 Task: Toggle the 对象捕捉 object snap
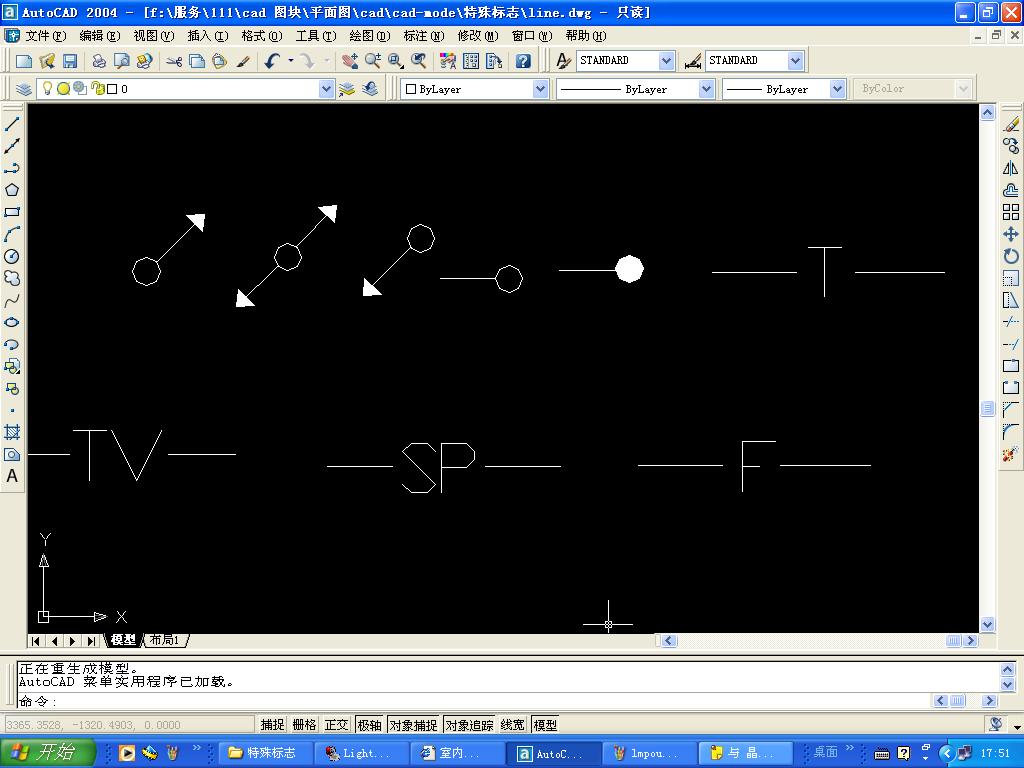tap(413, 724)
